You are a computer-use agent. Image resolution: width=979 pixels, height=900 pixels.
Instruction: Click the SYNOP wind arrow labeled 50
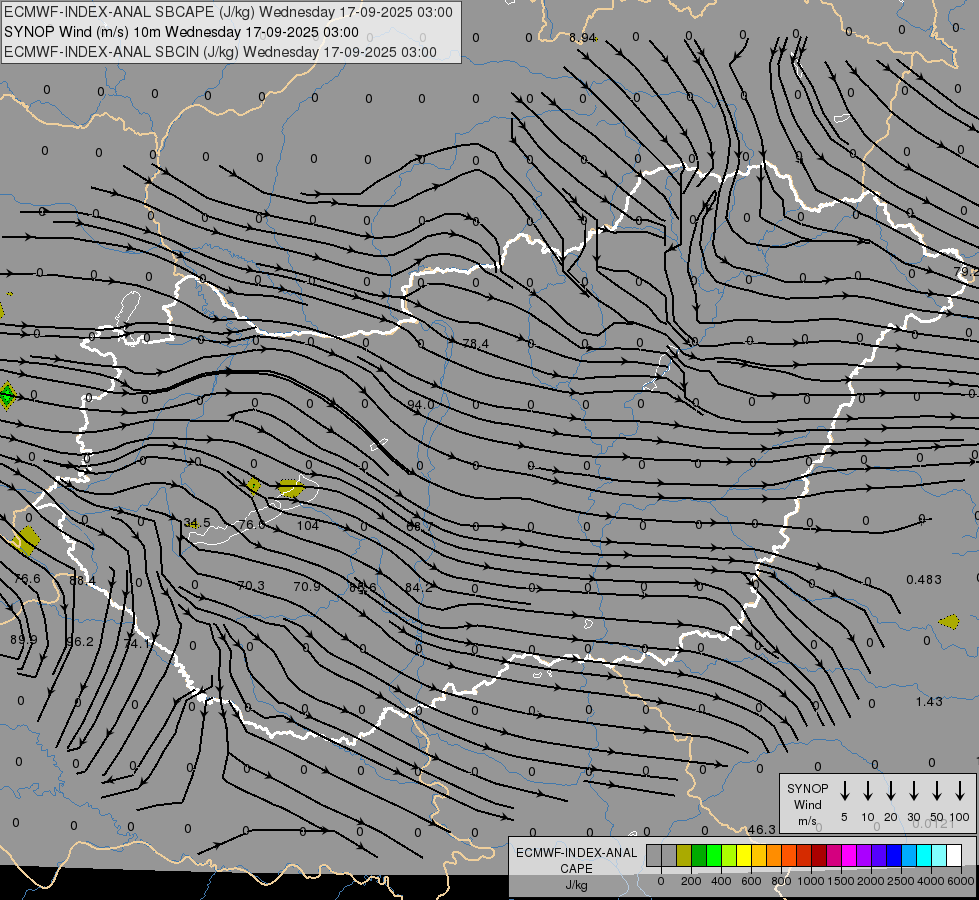coord(937,791)
